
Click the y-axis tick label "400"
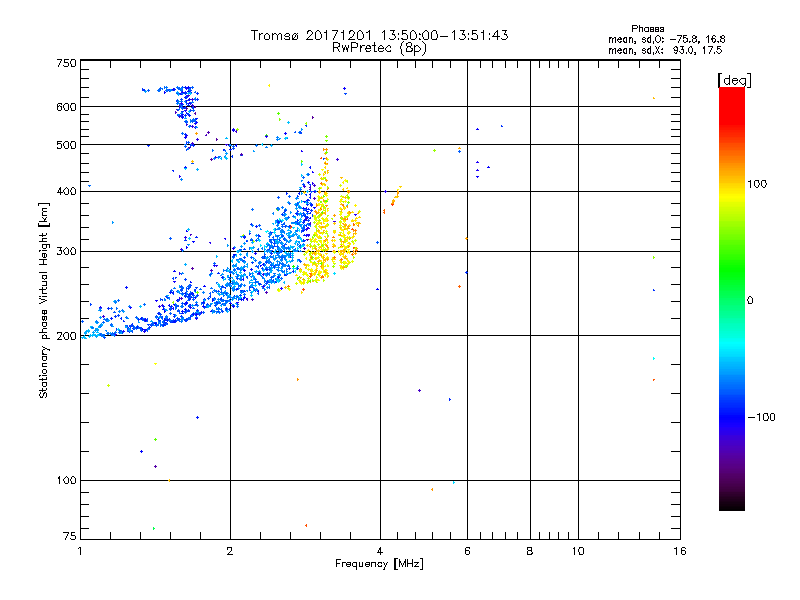tap(66, 191)
